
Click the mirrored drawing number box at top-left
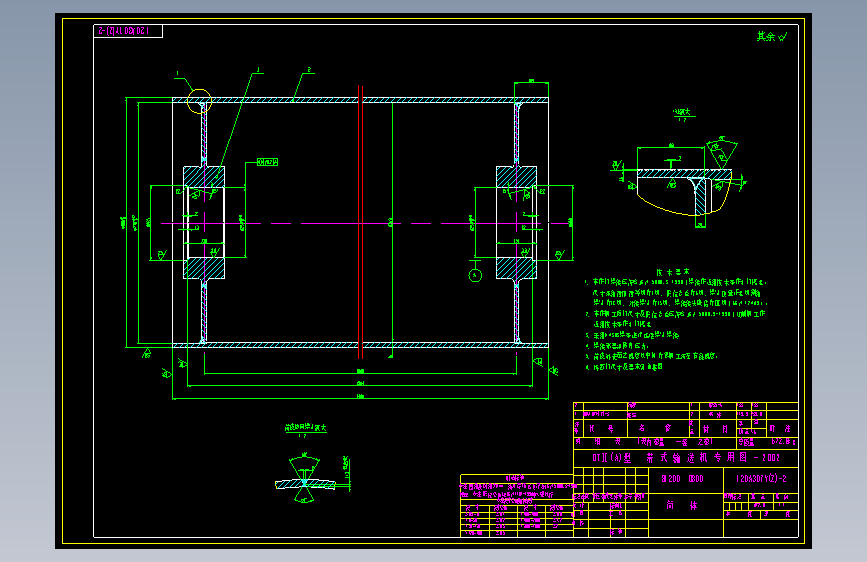(x=128, y=31)
